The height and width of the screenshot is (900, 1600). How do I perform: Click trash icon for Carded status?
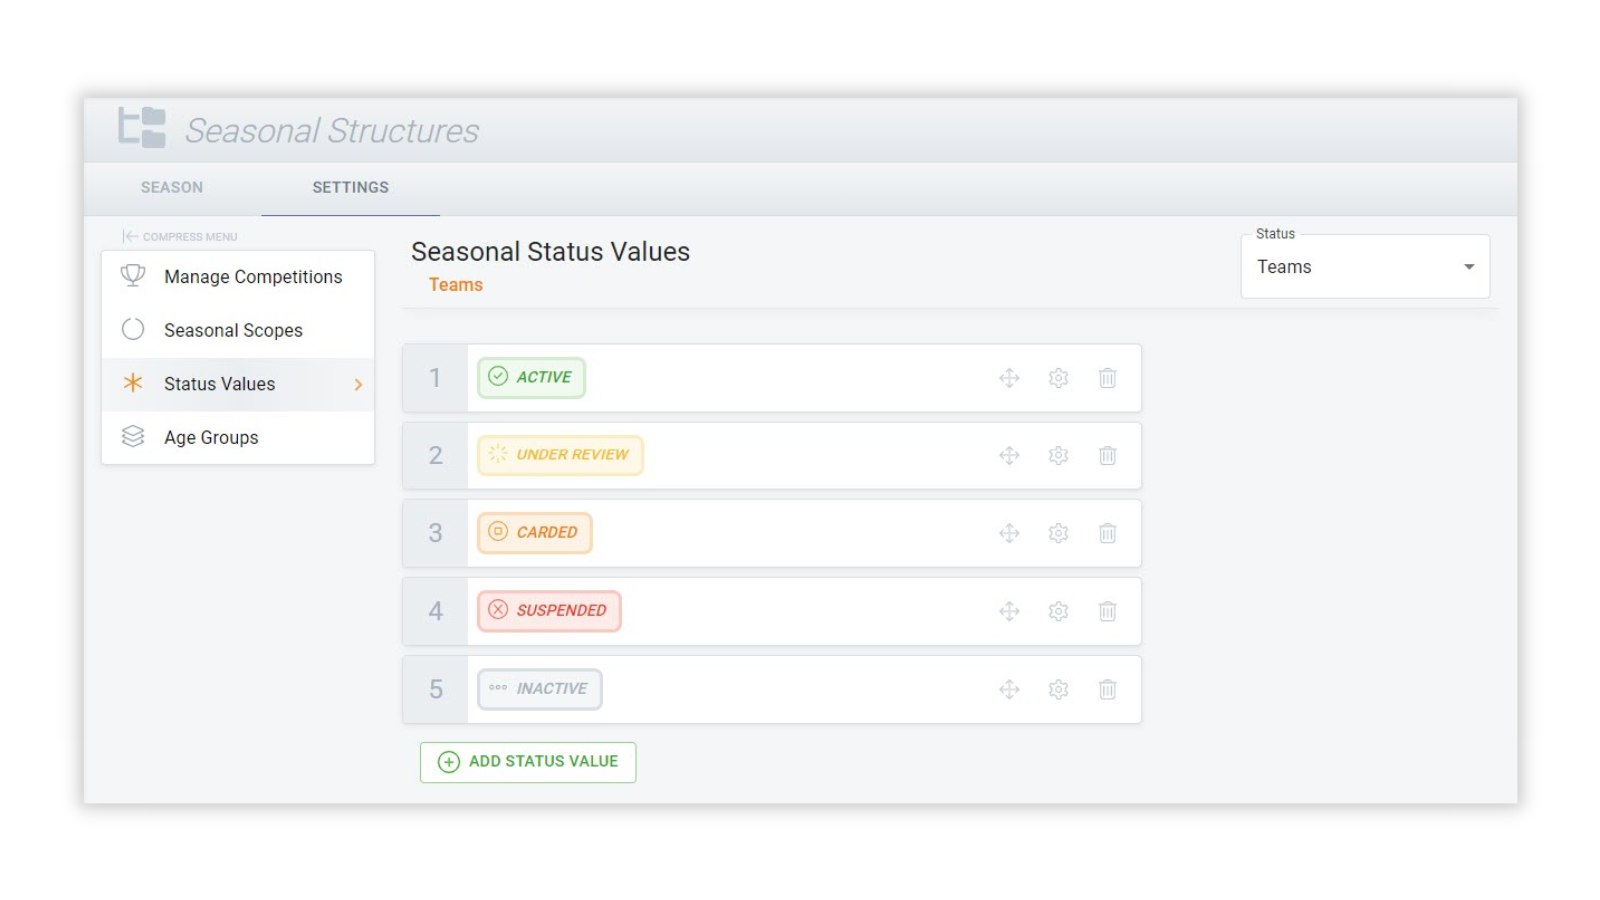[x=1107, y=533]
